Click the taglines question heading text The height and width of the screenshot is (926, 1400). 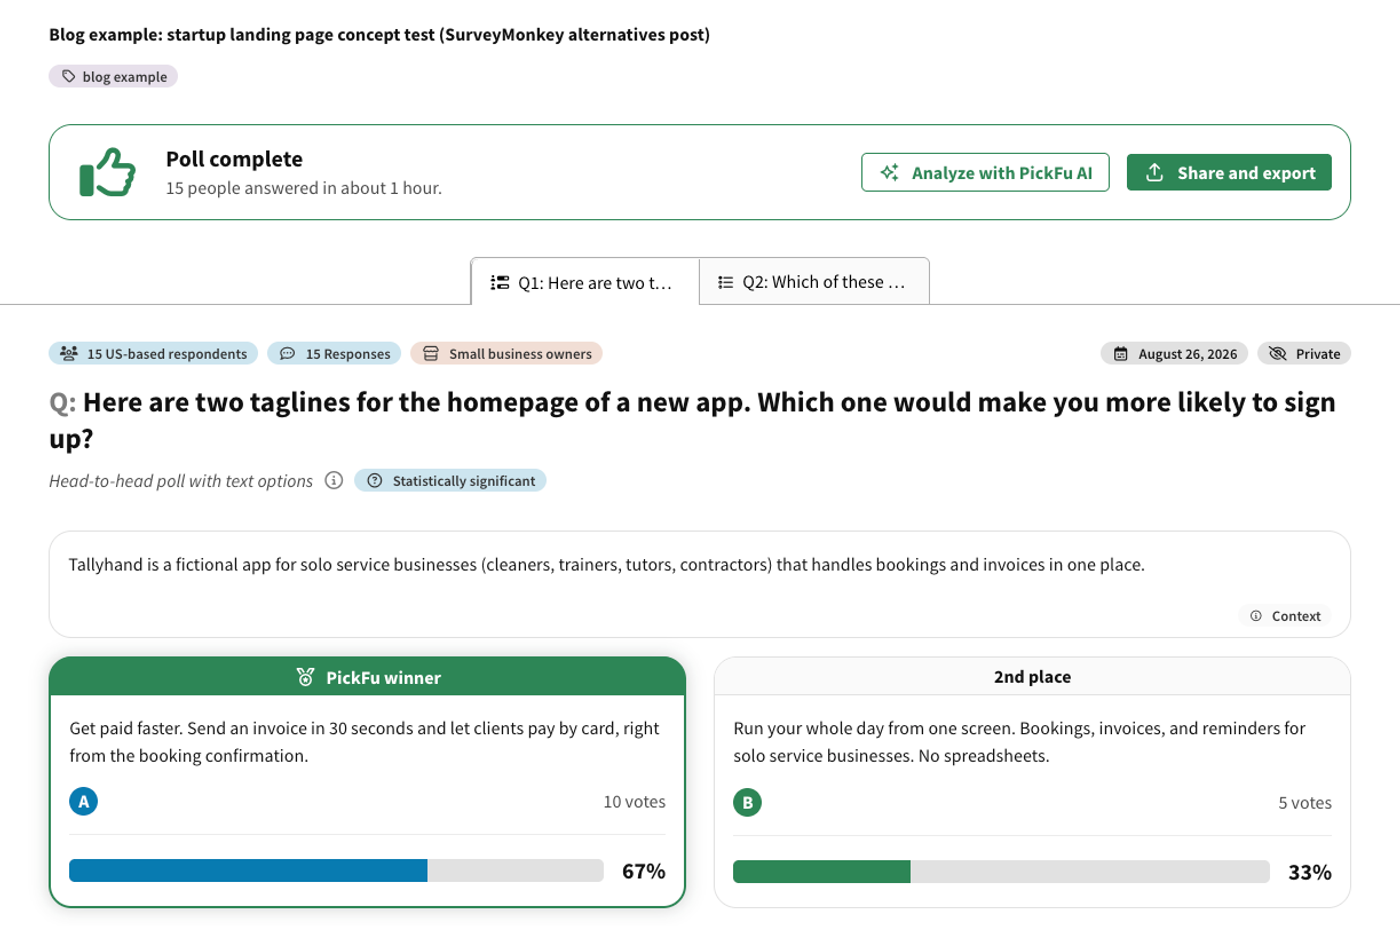coord(692,419)
